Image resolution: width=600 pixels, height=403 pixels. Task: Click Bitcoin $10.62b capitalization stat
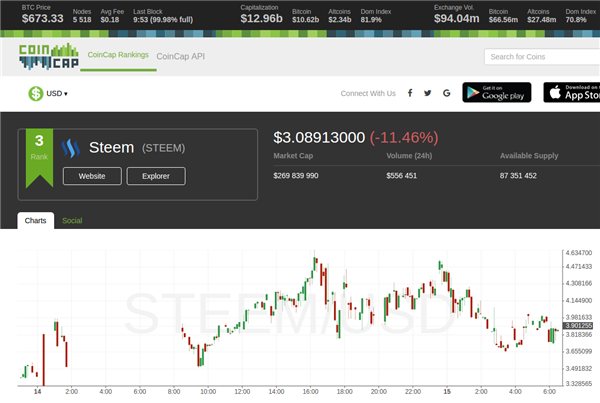[x=305, y=16]
